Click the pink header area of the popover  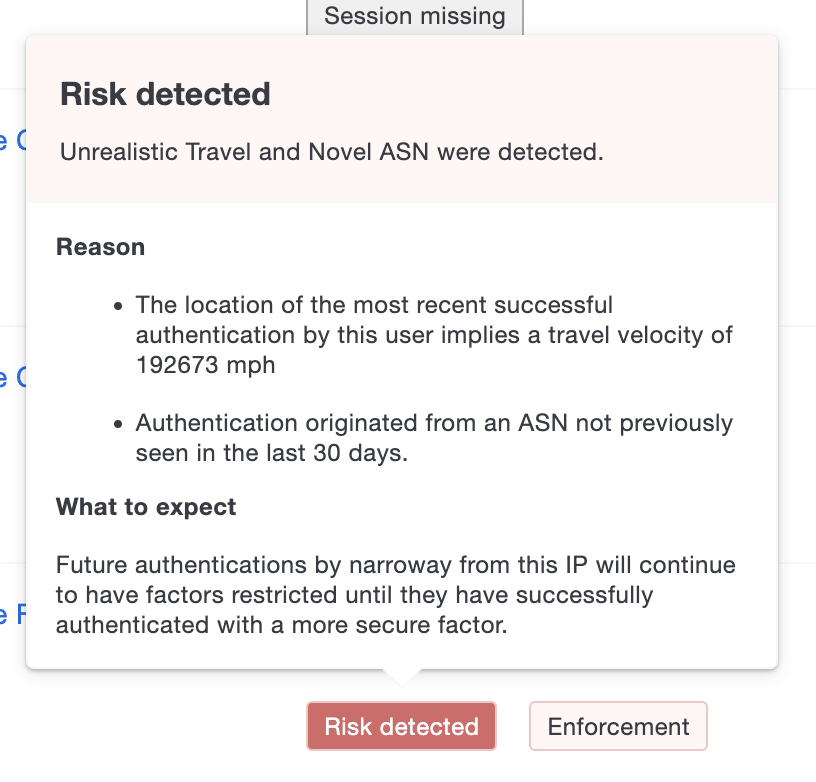pyautogui.click(x=400, y=120)
